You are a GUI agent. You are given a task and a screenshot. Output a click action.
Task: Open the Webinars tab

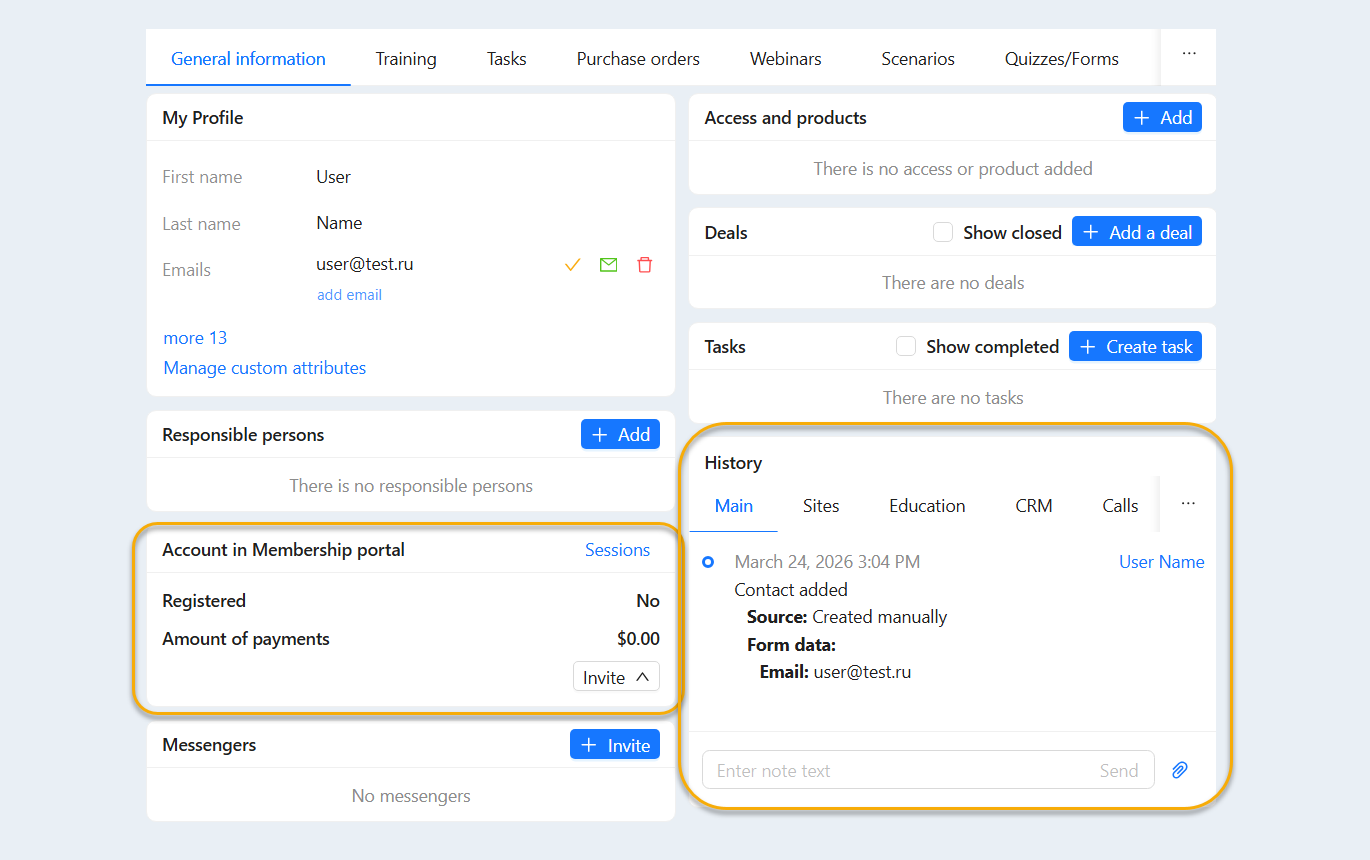786,59
